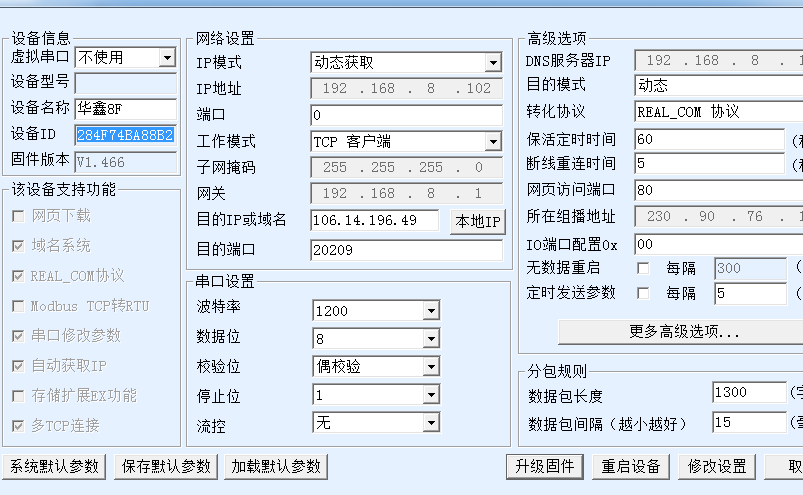The image size is (803, 495).
Task: Focus the 设备名称 text field
Action: pos(125,108)
